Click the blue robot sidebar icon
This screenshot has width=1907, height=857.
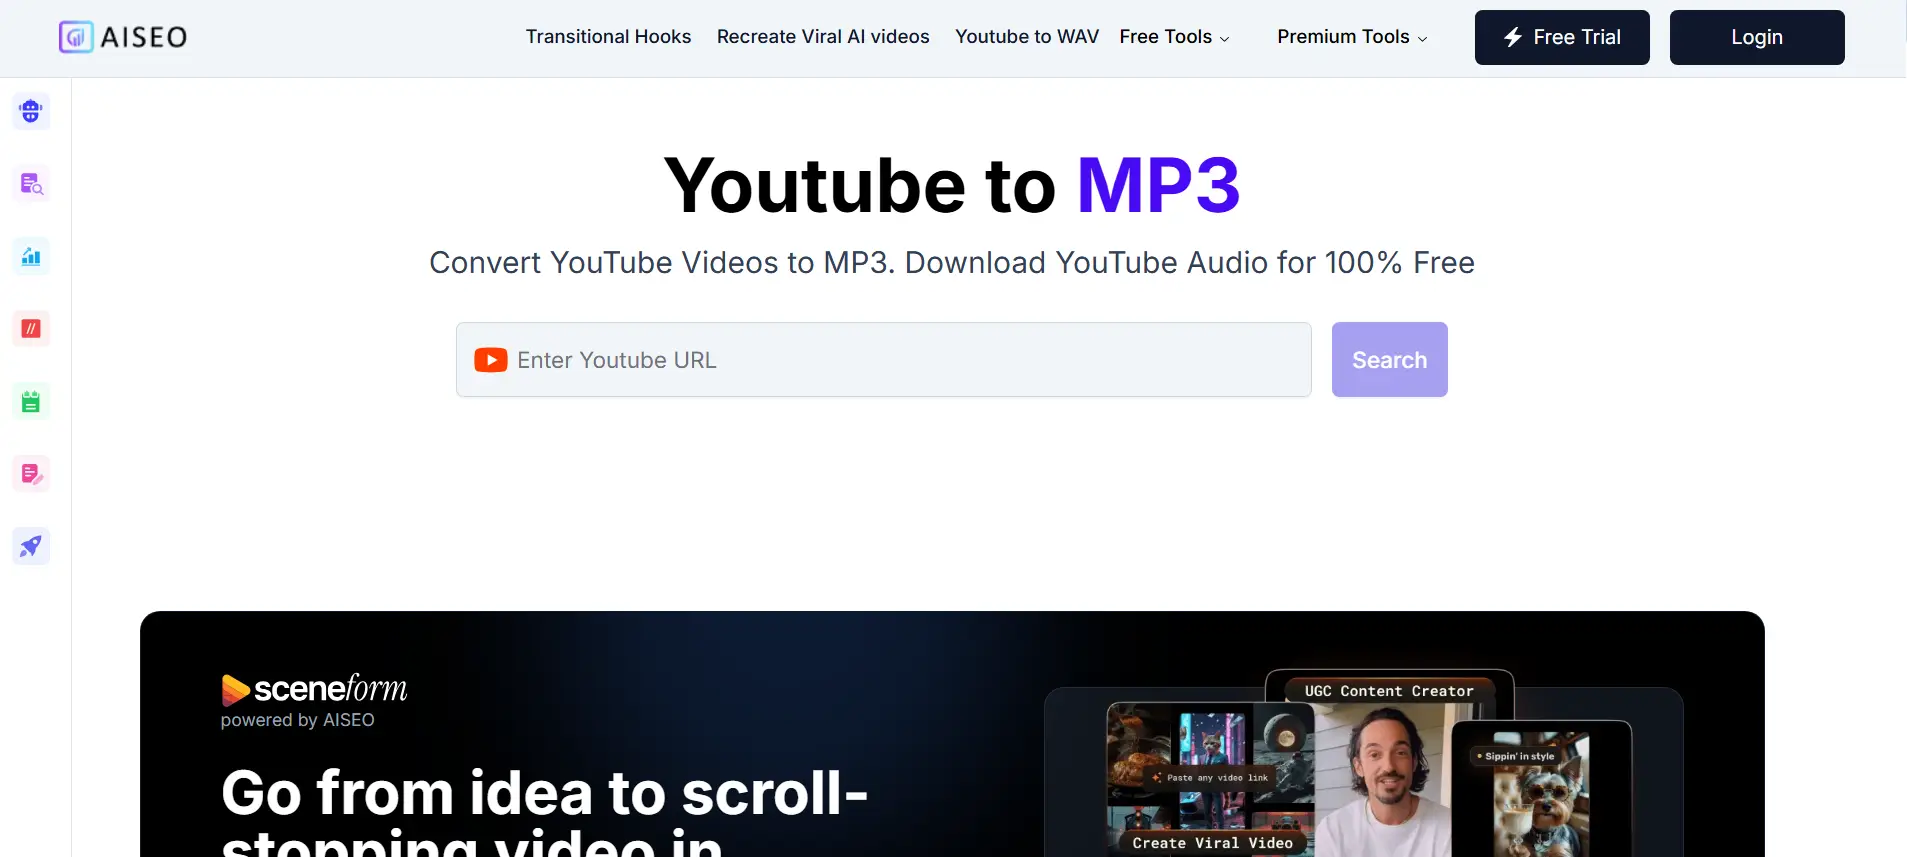31,111
